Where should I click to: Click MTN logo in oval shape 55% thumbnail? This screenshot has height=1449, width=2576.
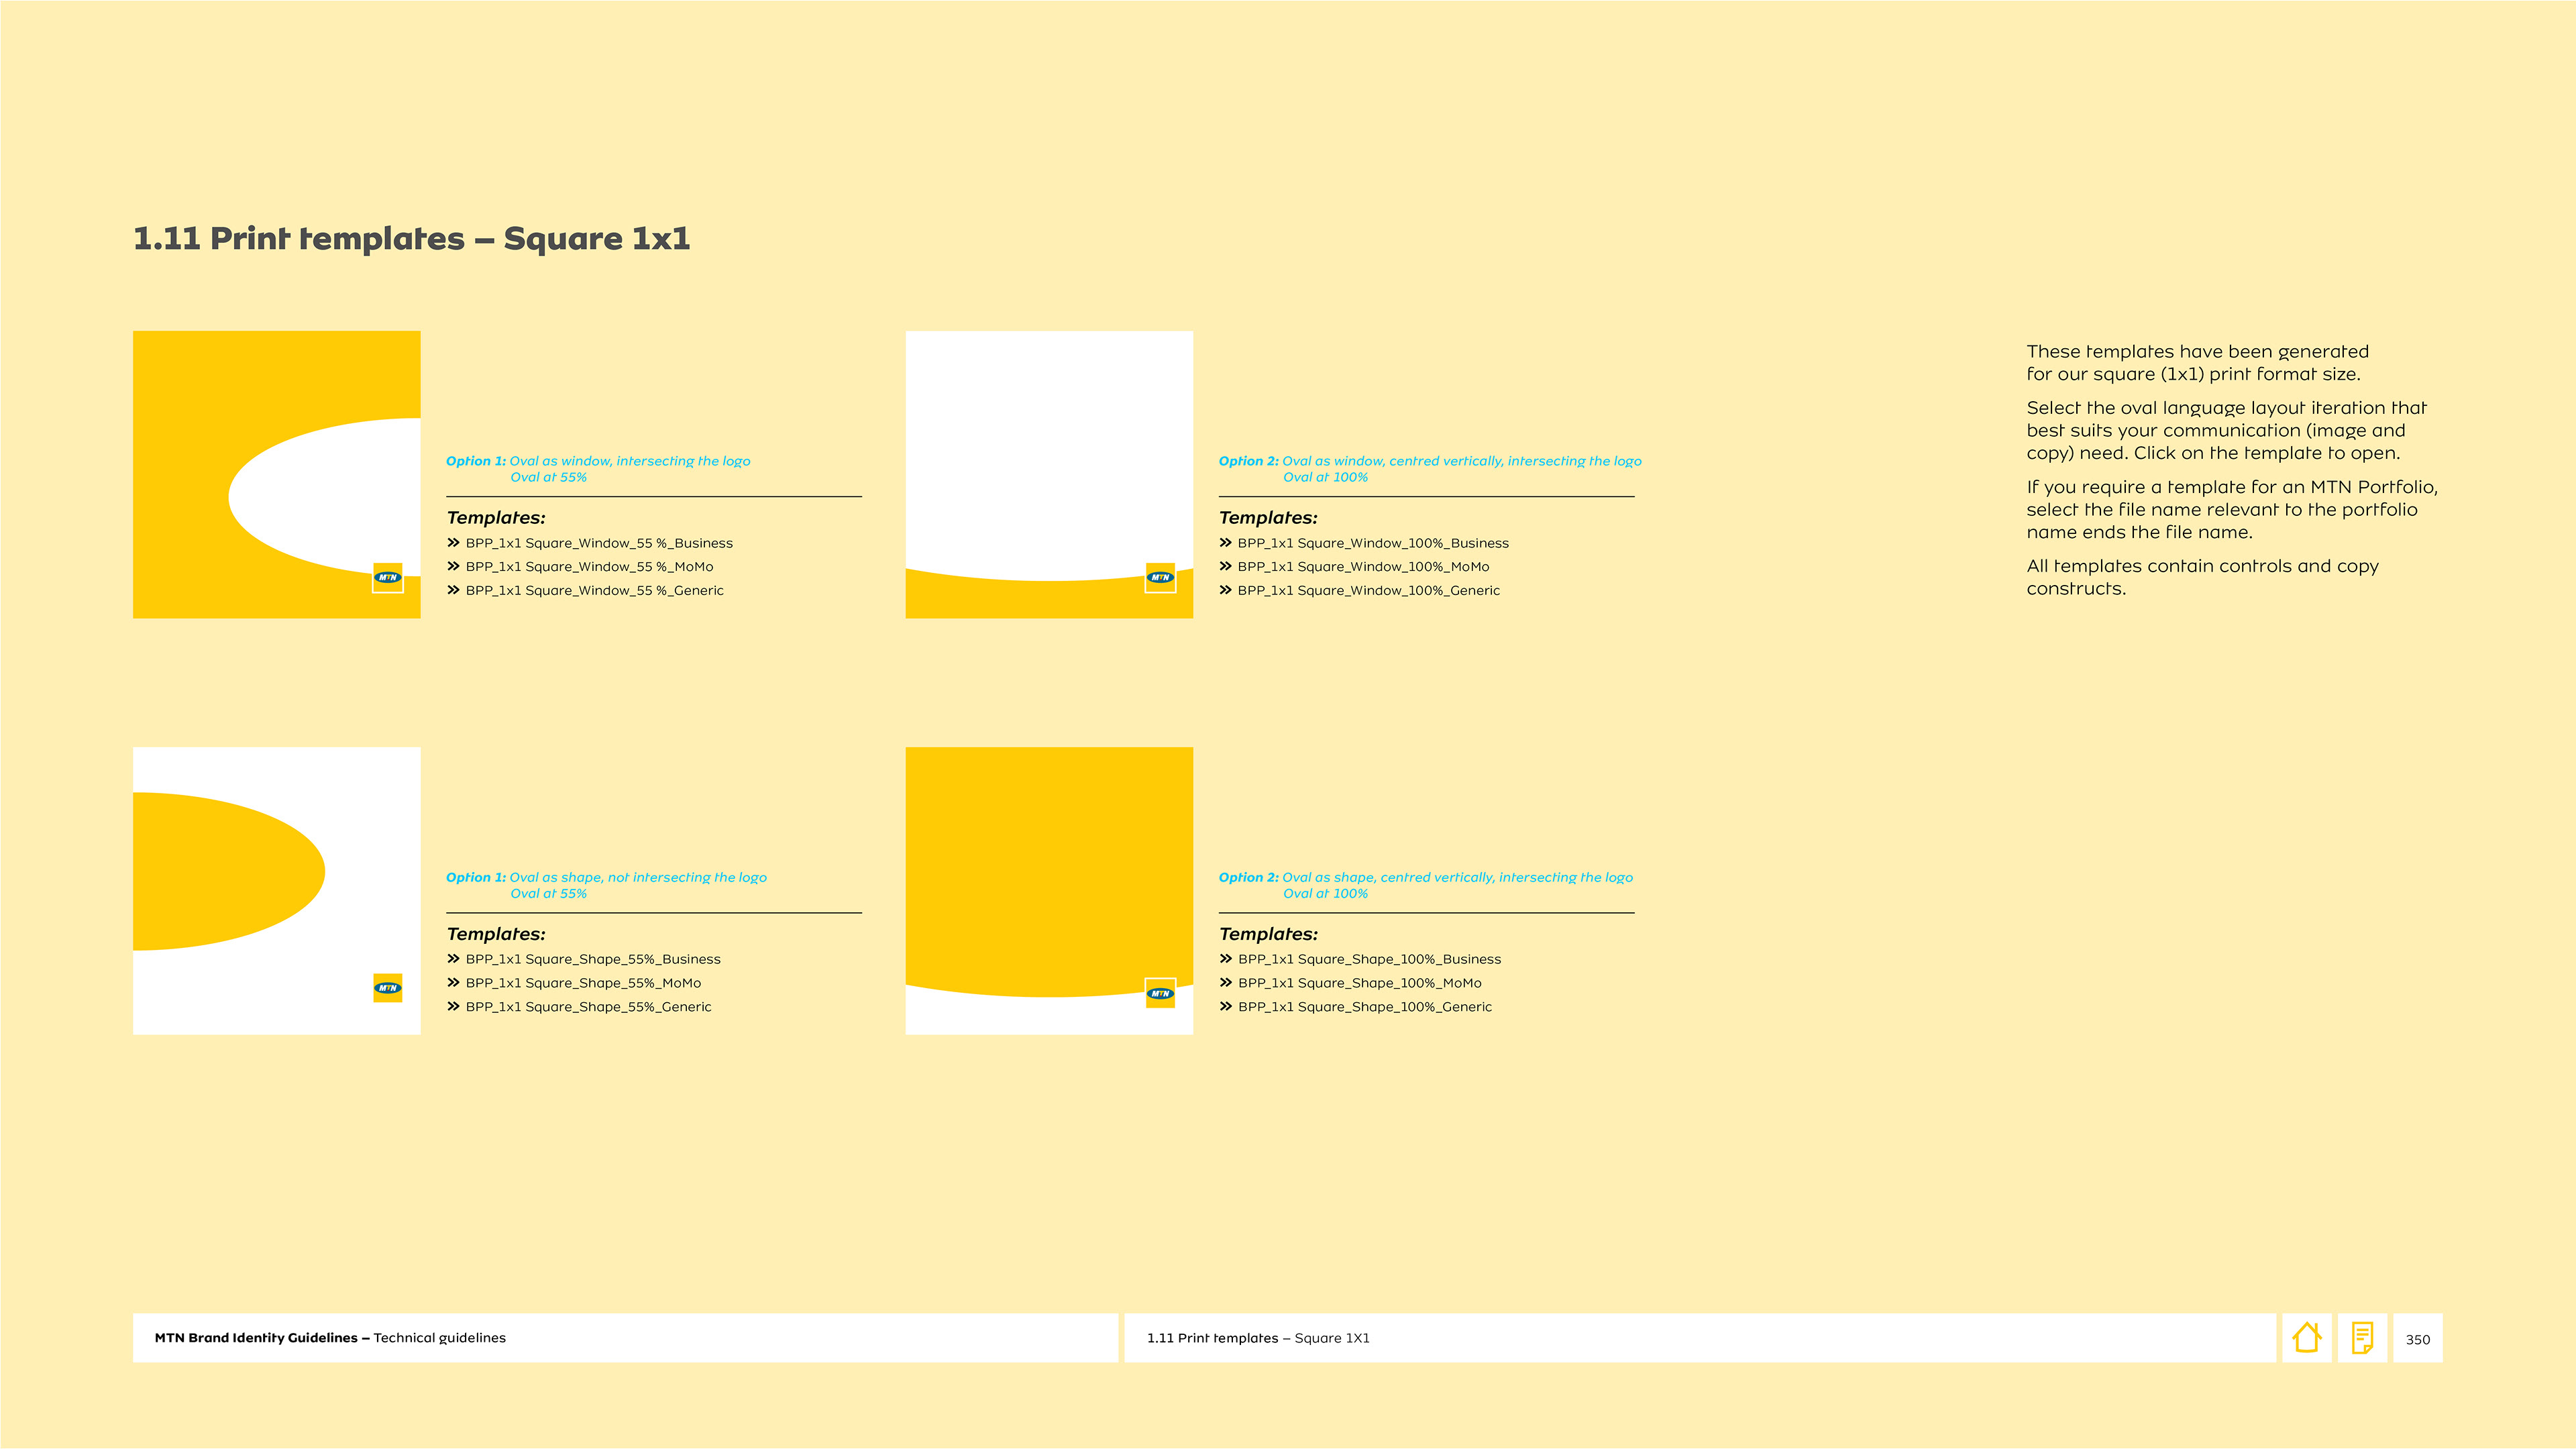point(388,988)
